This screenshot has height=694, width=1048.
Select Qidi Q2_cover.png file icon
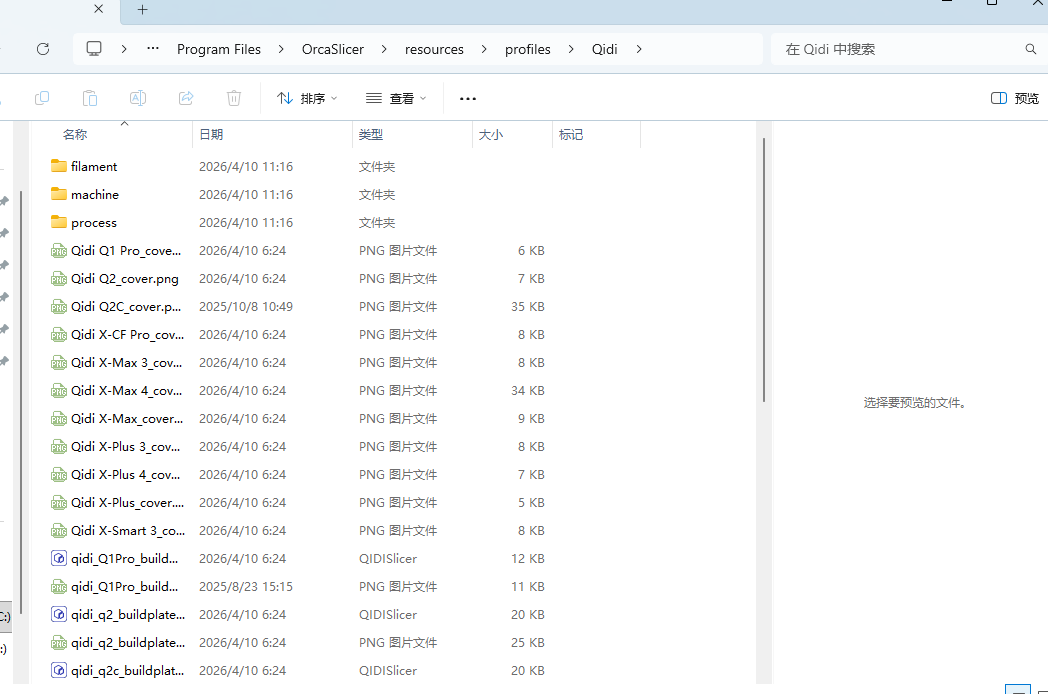[x=59, y=279]
